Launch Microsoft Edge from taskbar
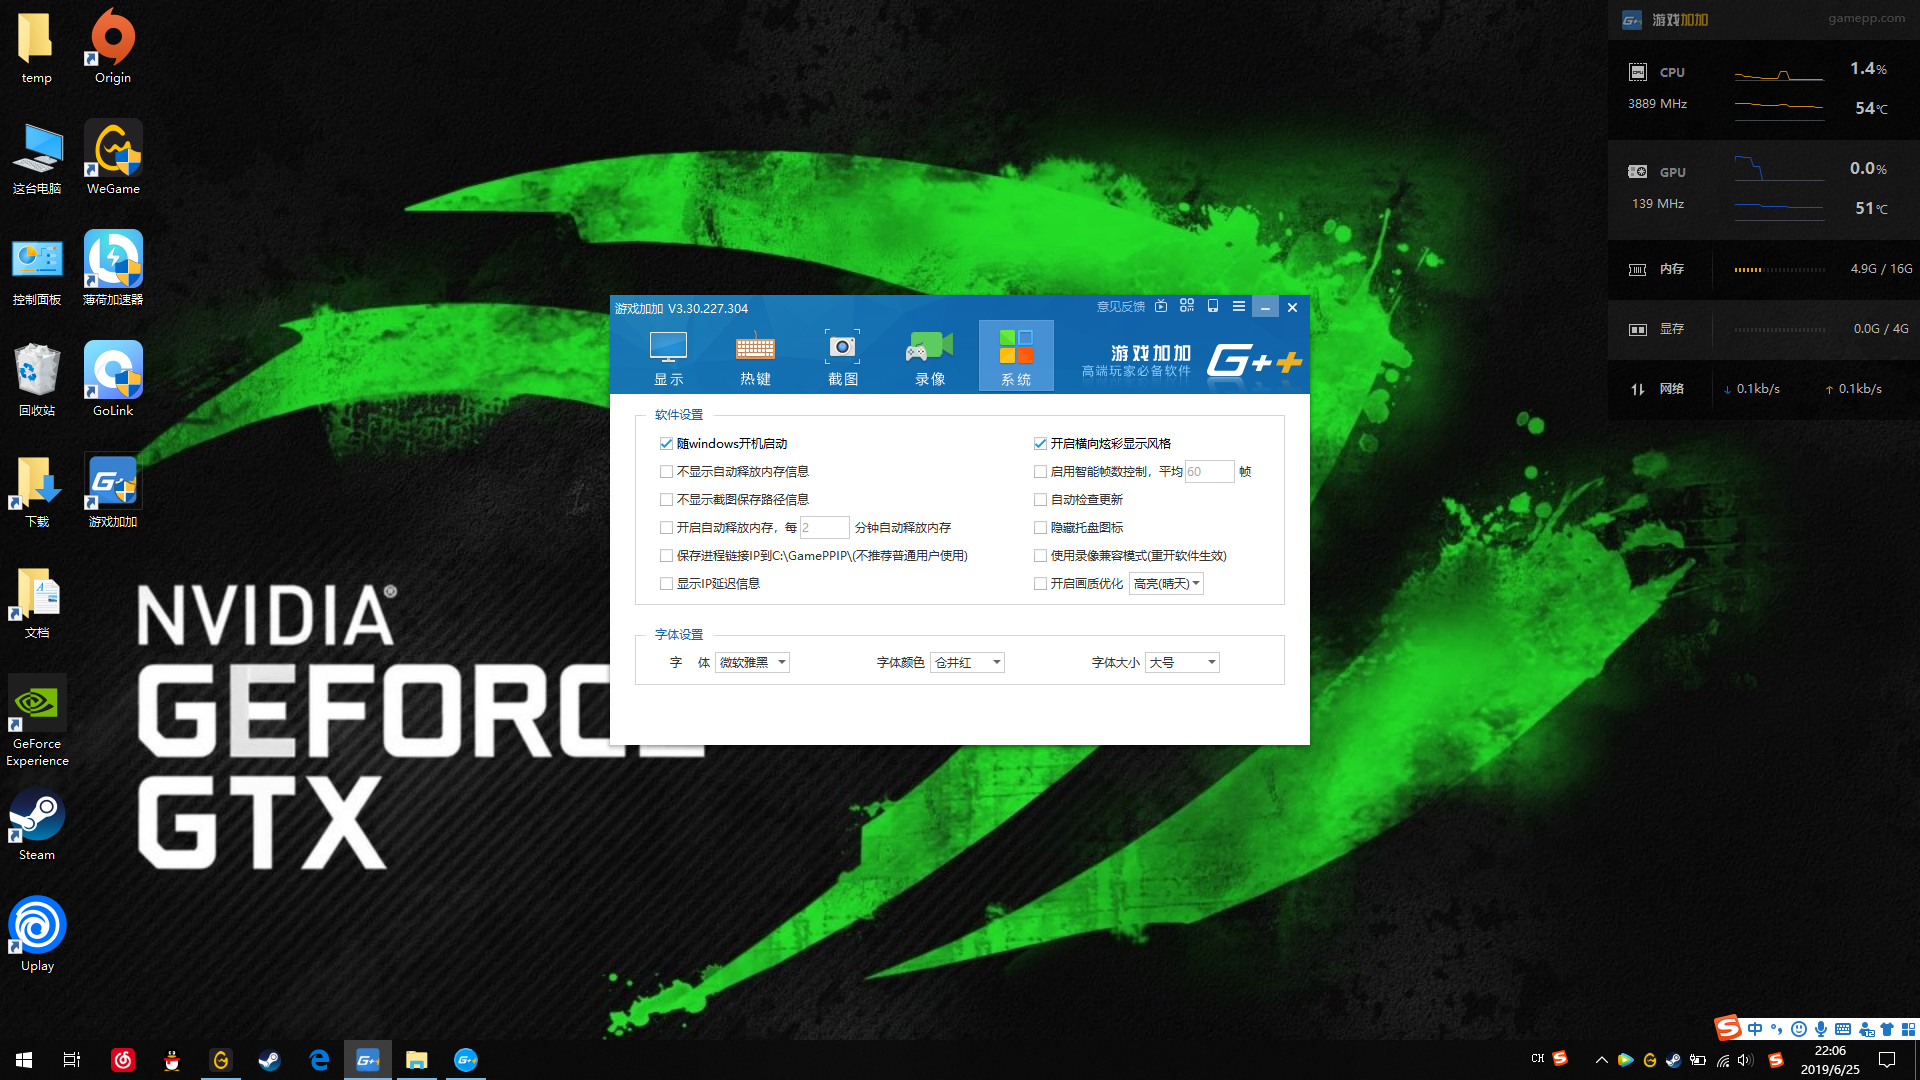Viewport: 1920px width, 1080px height. 319,1060
